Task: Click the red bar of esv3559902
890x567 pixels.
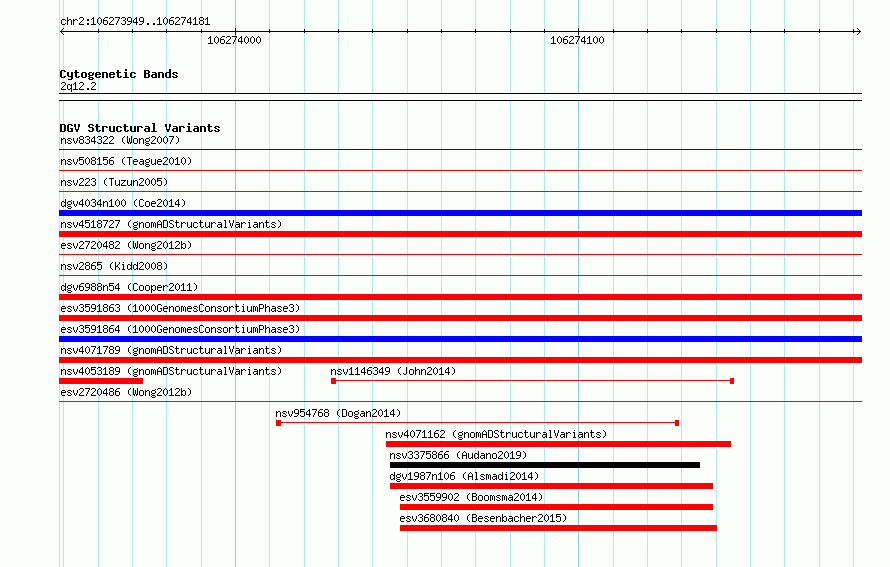Action: tap(557, 507)
